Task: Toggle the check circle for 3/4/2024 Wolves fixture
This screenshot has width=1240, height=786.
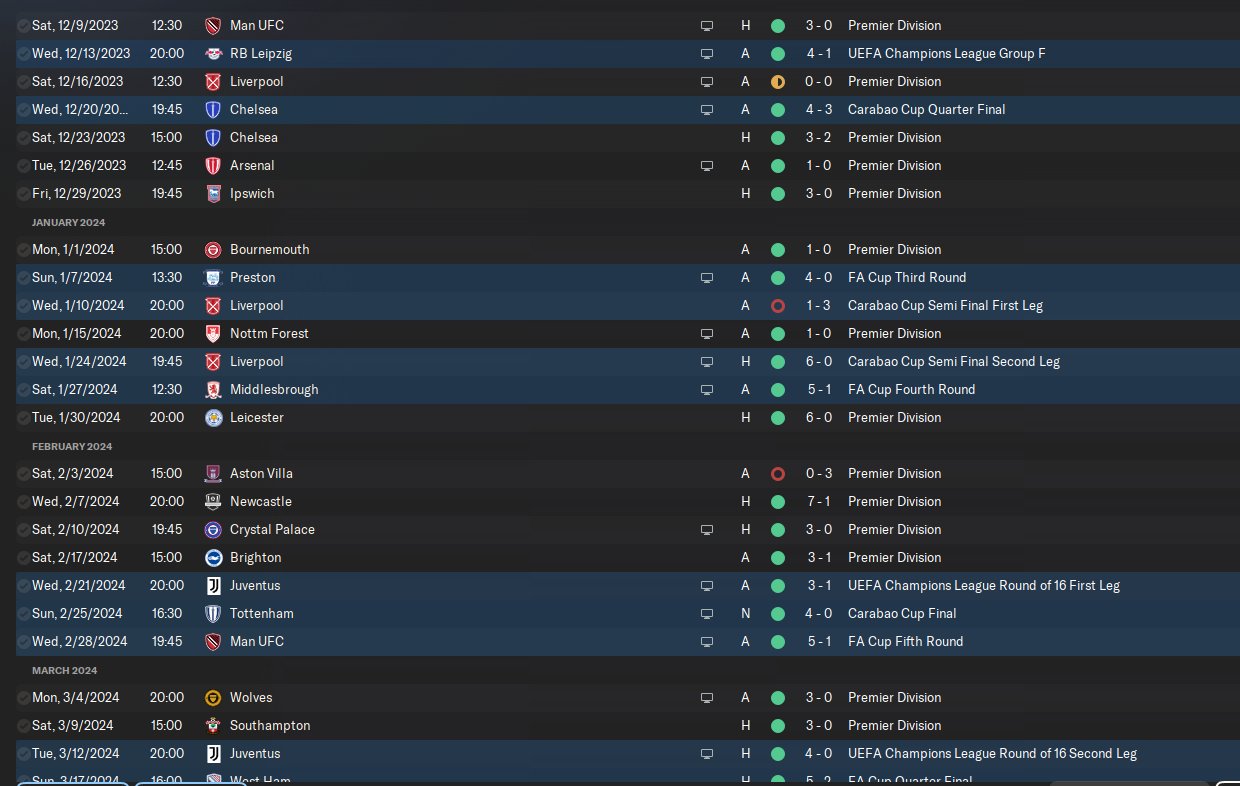Action: coord(24,697)
